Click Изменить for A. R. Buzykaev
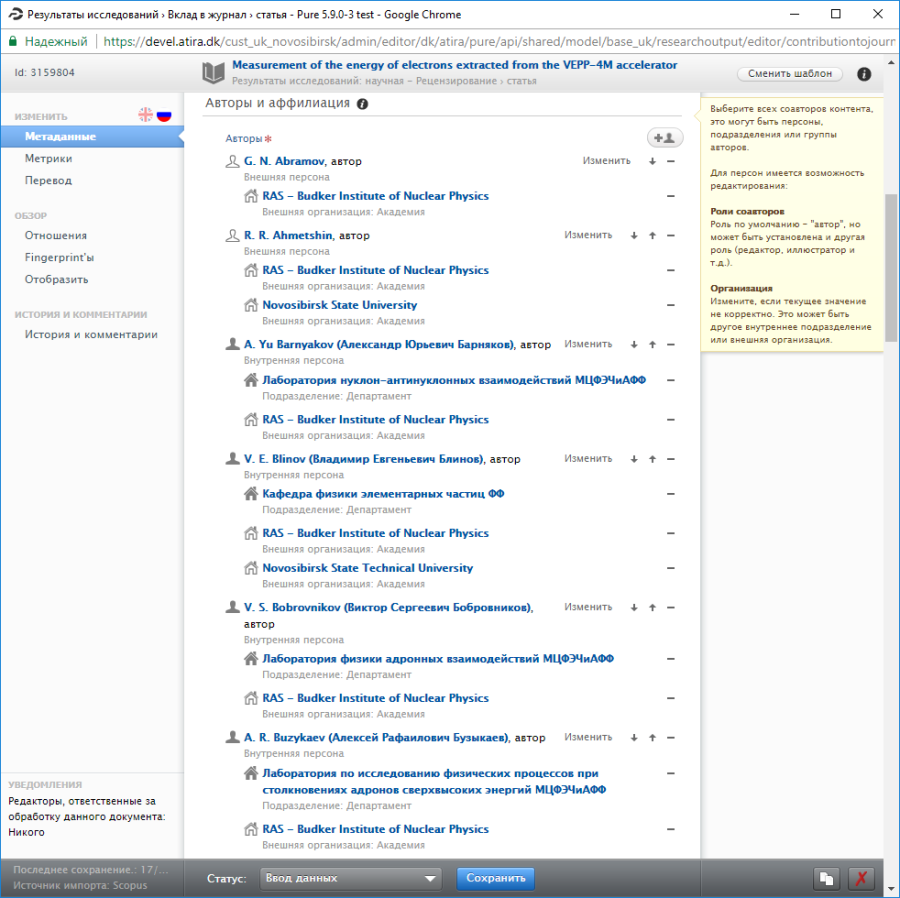 click(588, 737)
